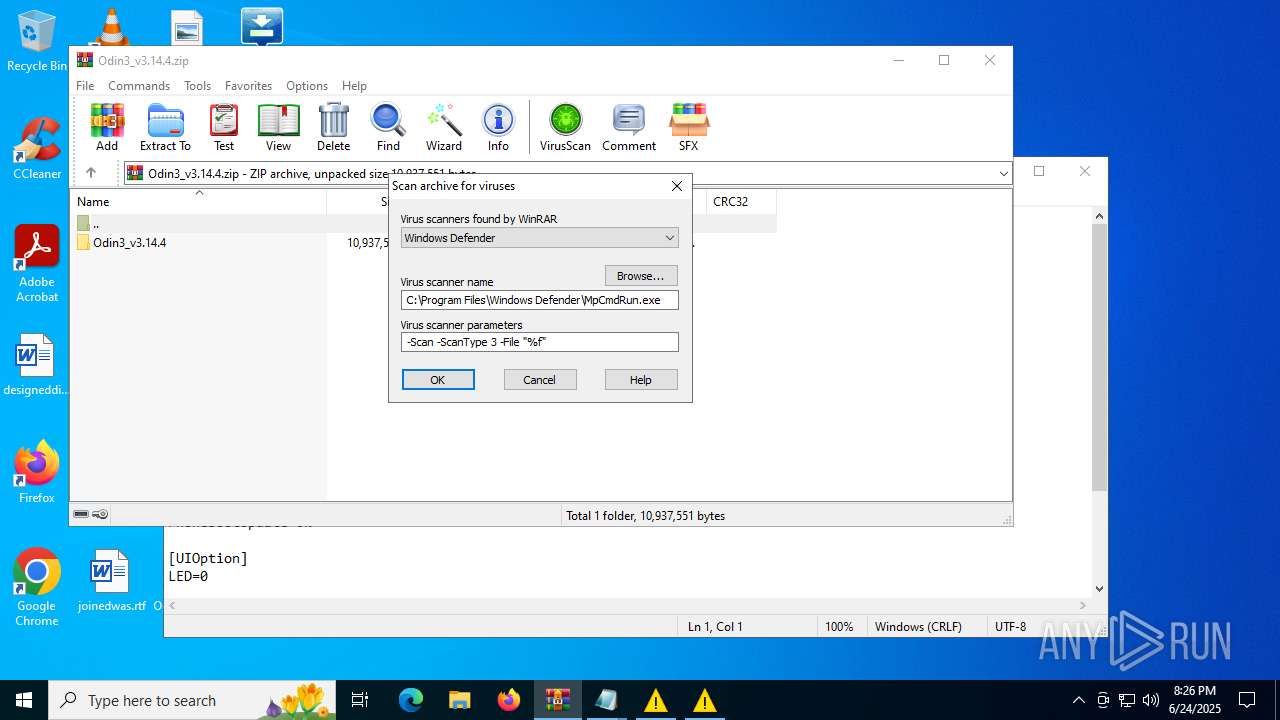
Task: Open Microsoft Edge from taskbar
Action: [x=411, y=700]
